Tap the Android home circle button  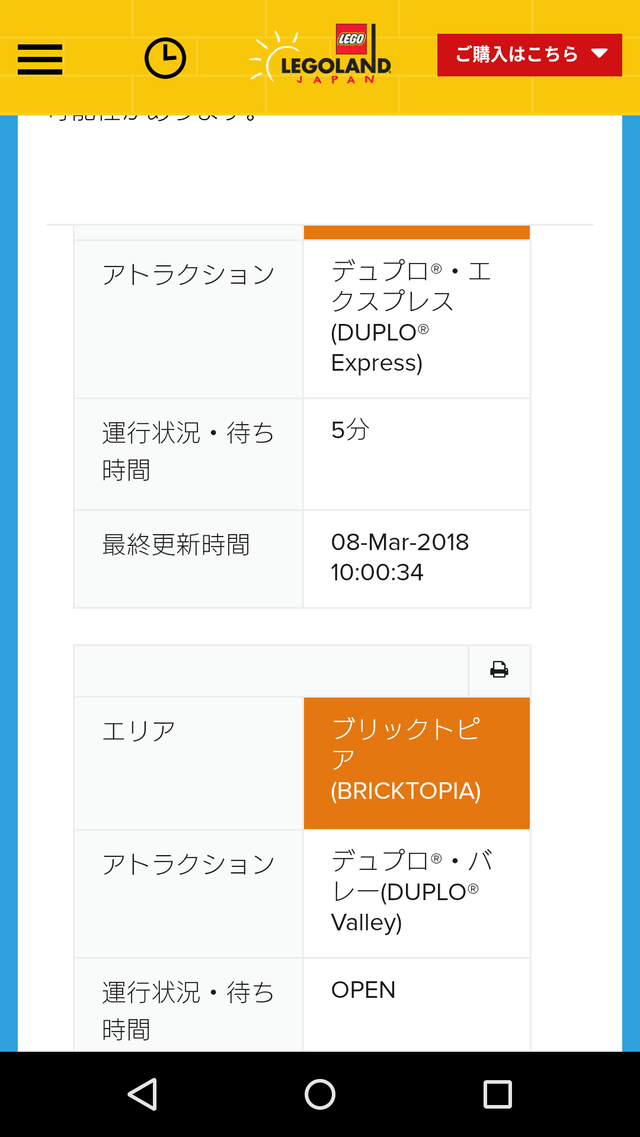pyautogui.click(x=320, y=1093)
